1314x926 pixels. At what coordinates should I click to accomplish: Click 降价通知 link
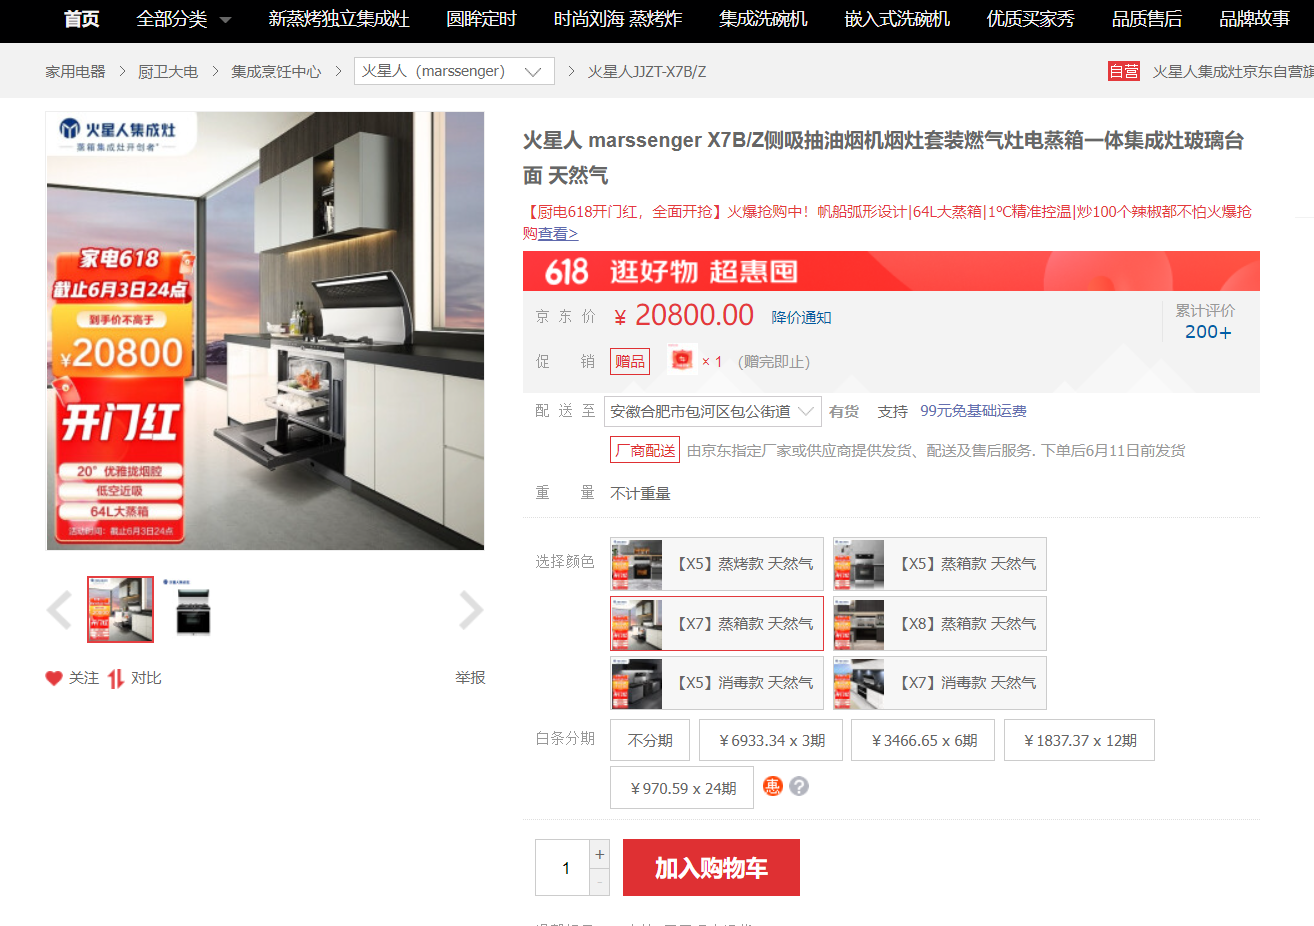click(801, 317)
